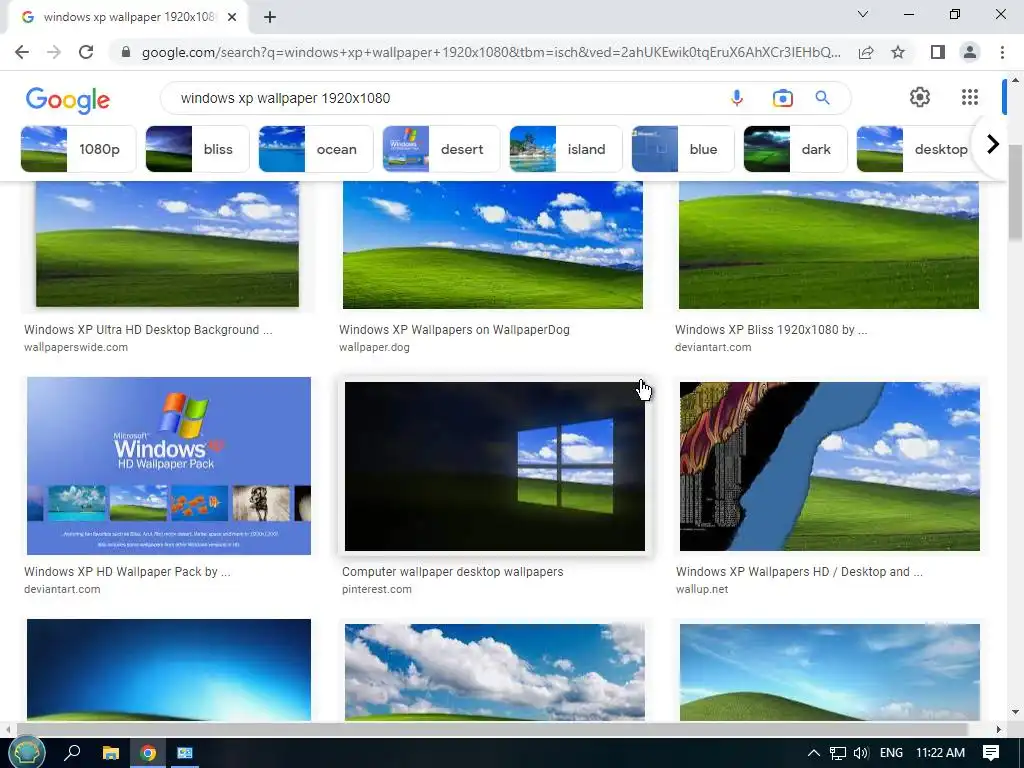The height and width of the screenshot is (768, 1024).
Task: Open the green hill bottom-row thumbnail
Action: click(x=829, y=672)
